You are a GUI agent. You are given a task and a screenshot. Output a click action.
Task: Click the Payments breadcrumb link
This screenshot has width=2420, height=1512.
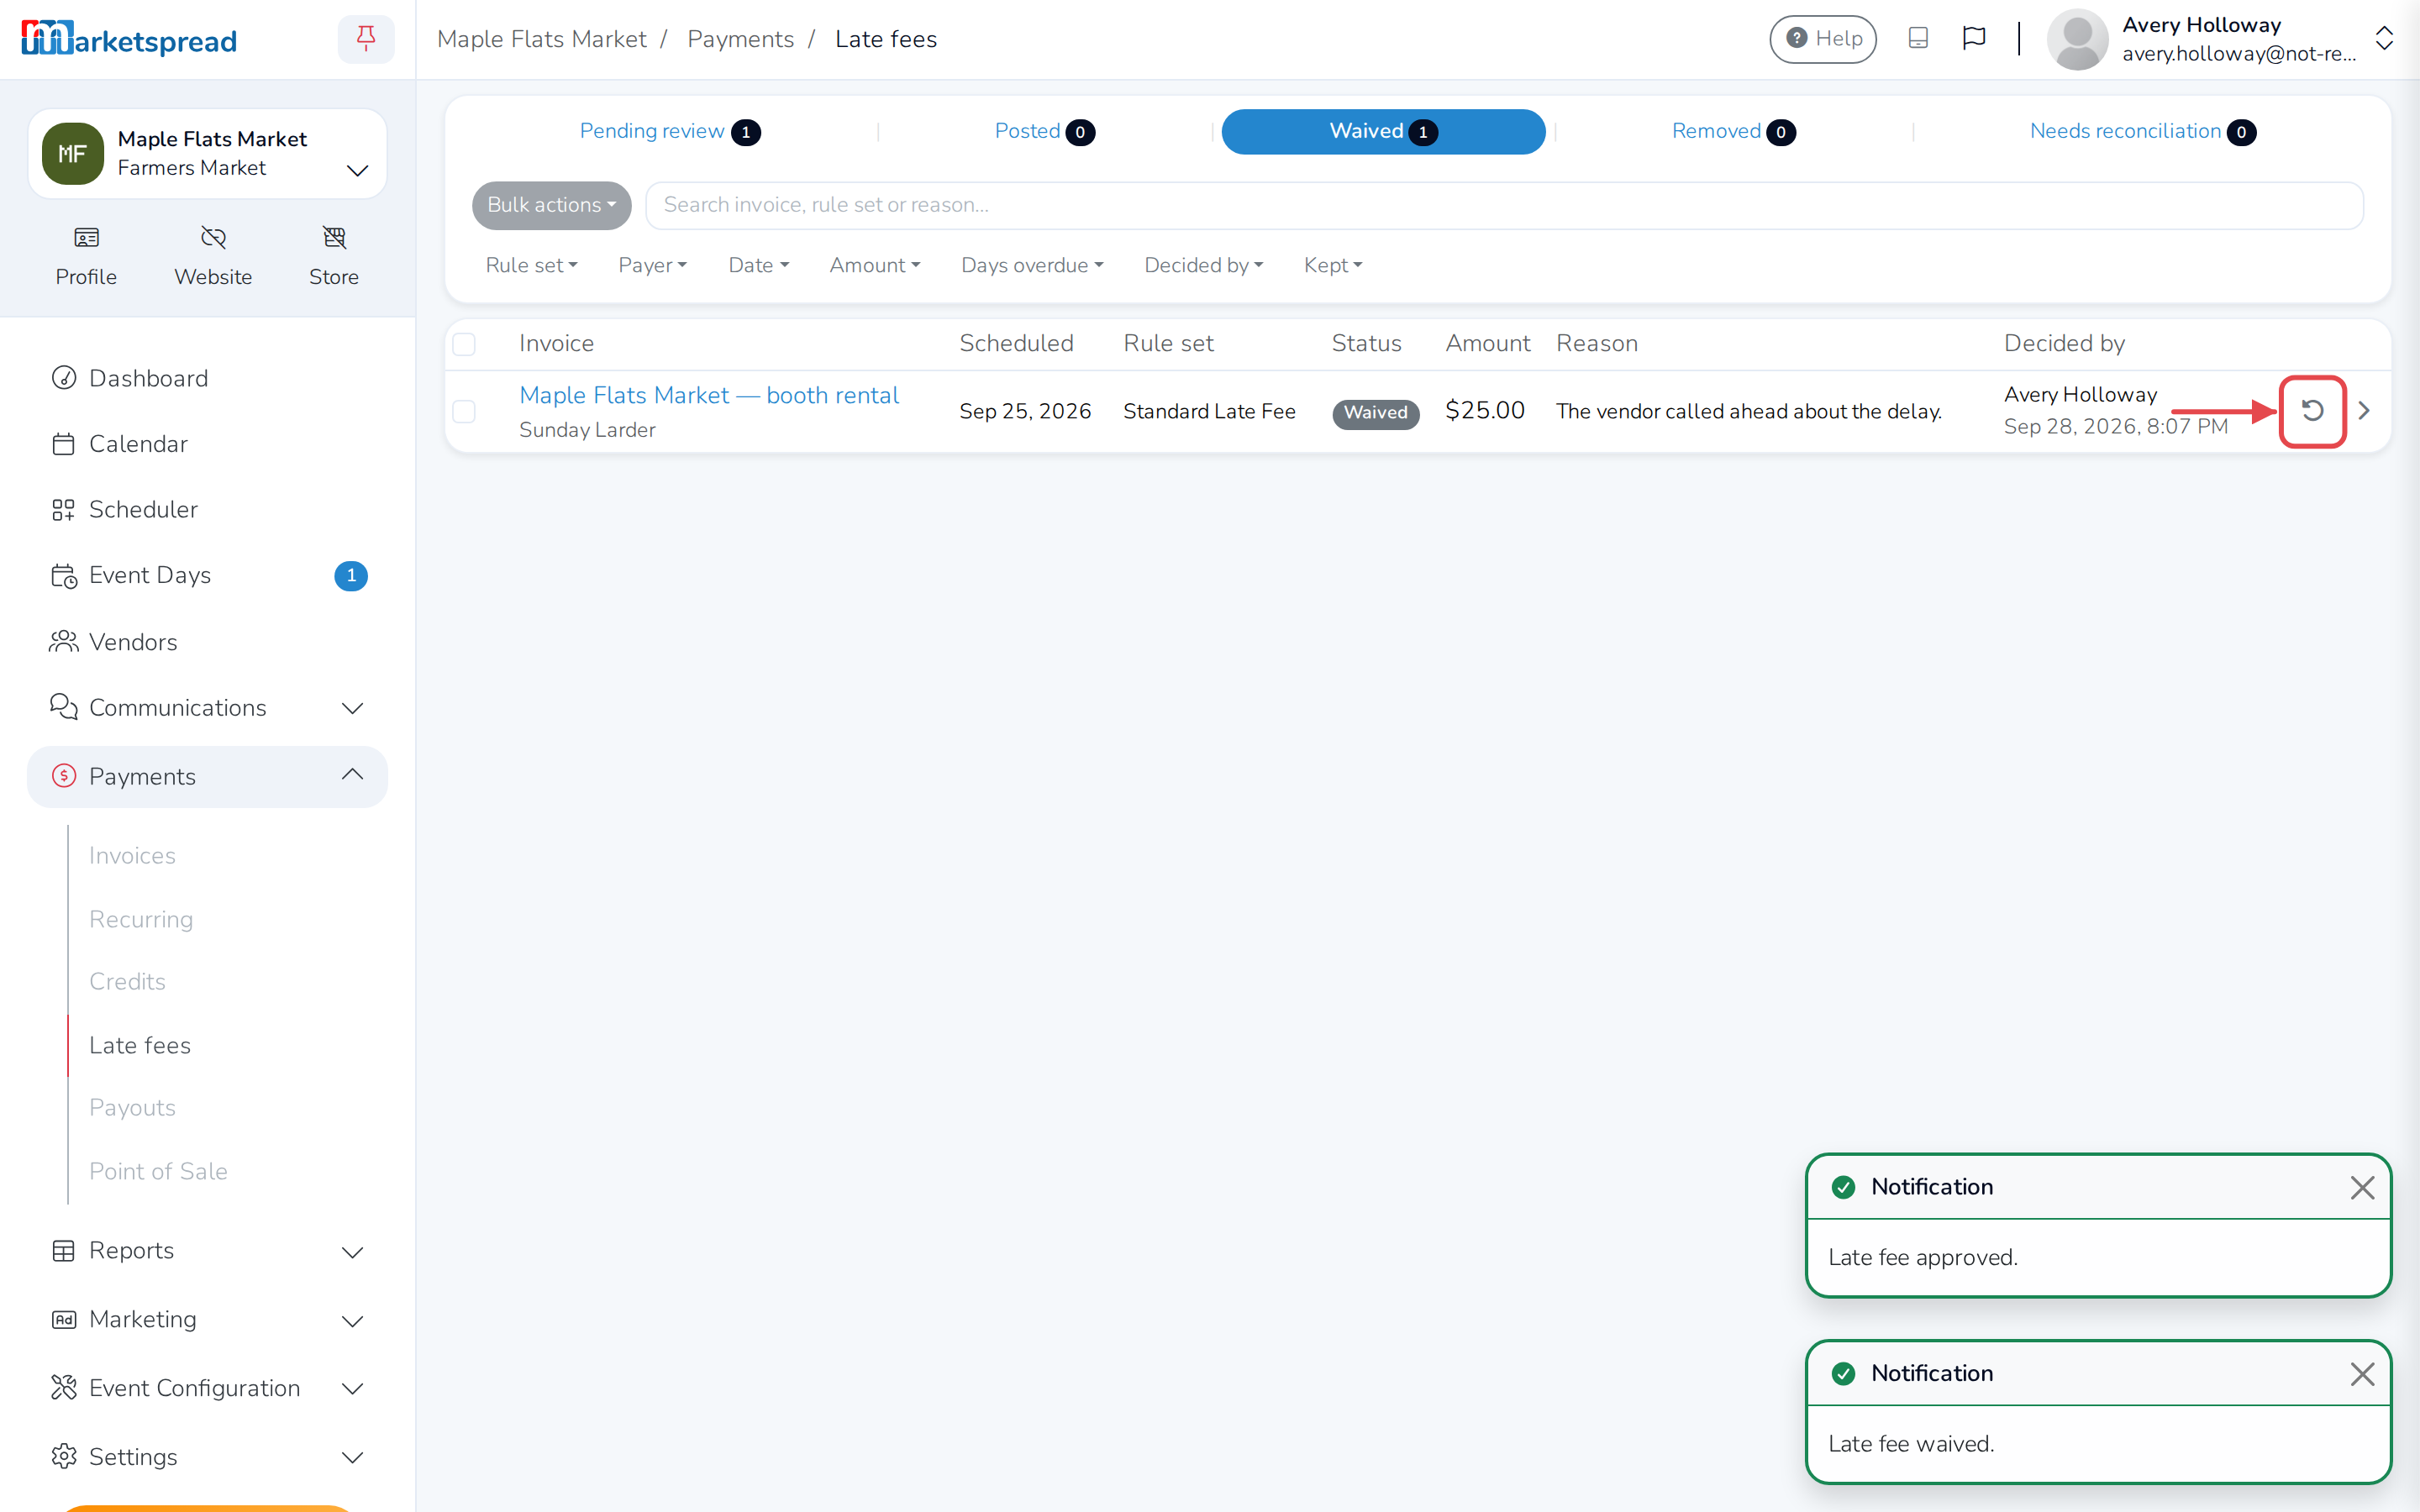[740, 39]
